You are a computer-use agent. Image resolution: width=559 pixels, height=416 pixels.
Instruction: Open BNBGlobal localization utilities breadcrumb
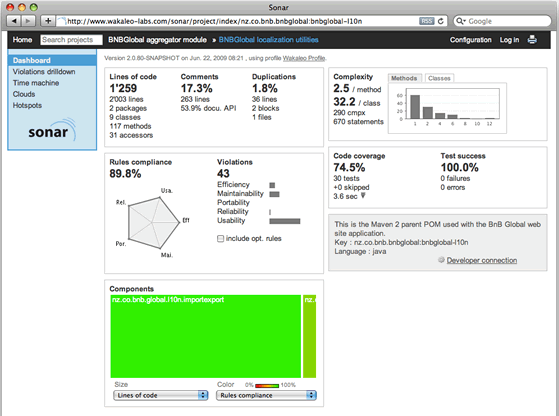click(268, 40)
